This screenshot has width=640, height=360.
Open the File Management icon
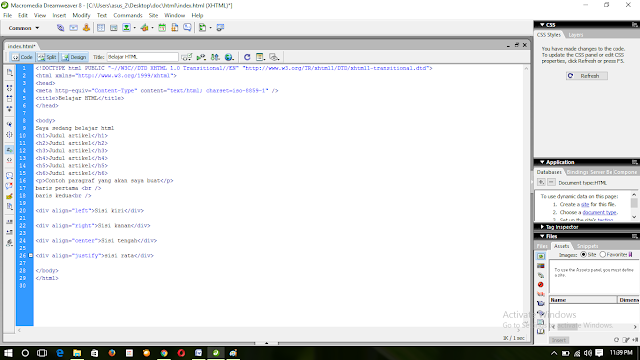pos(215,57)
